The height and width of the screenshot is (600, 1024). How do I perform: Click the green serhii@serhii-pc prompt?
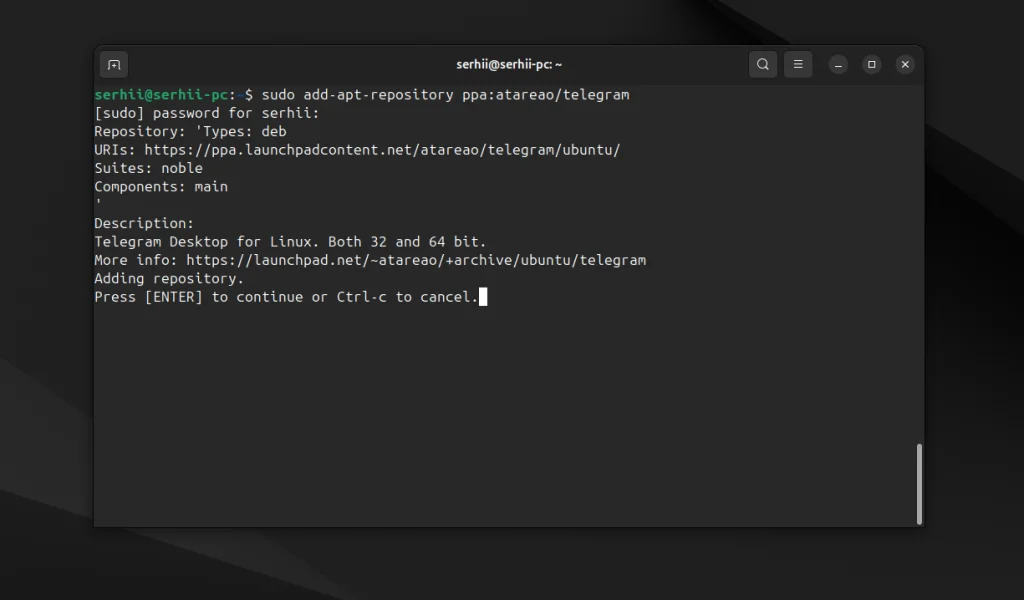click(161, 95)
